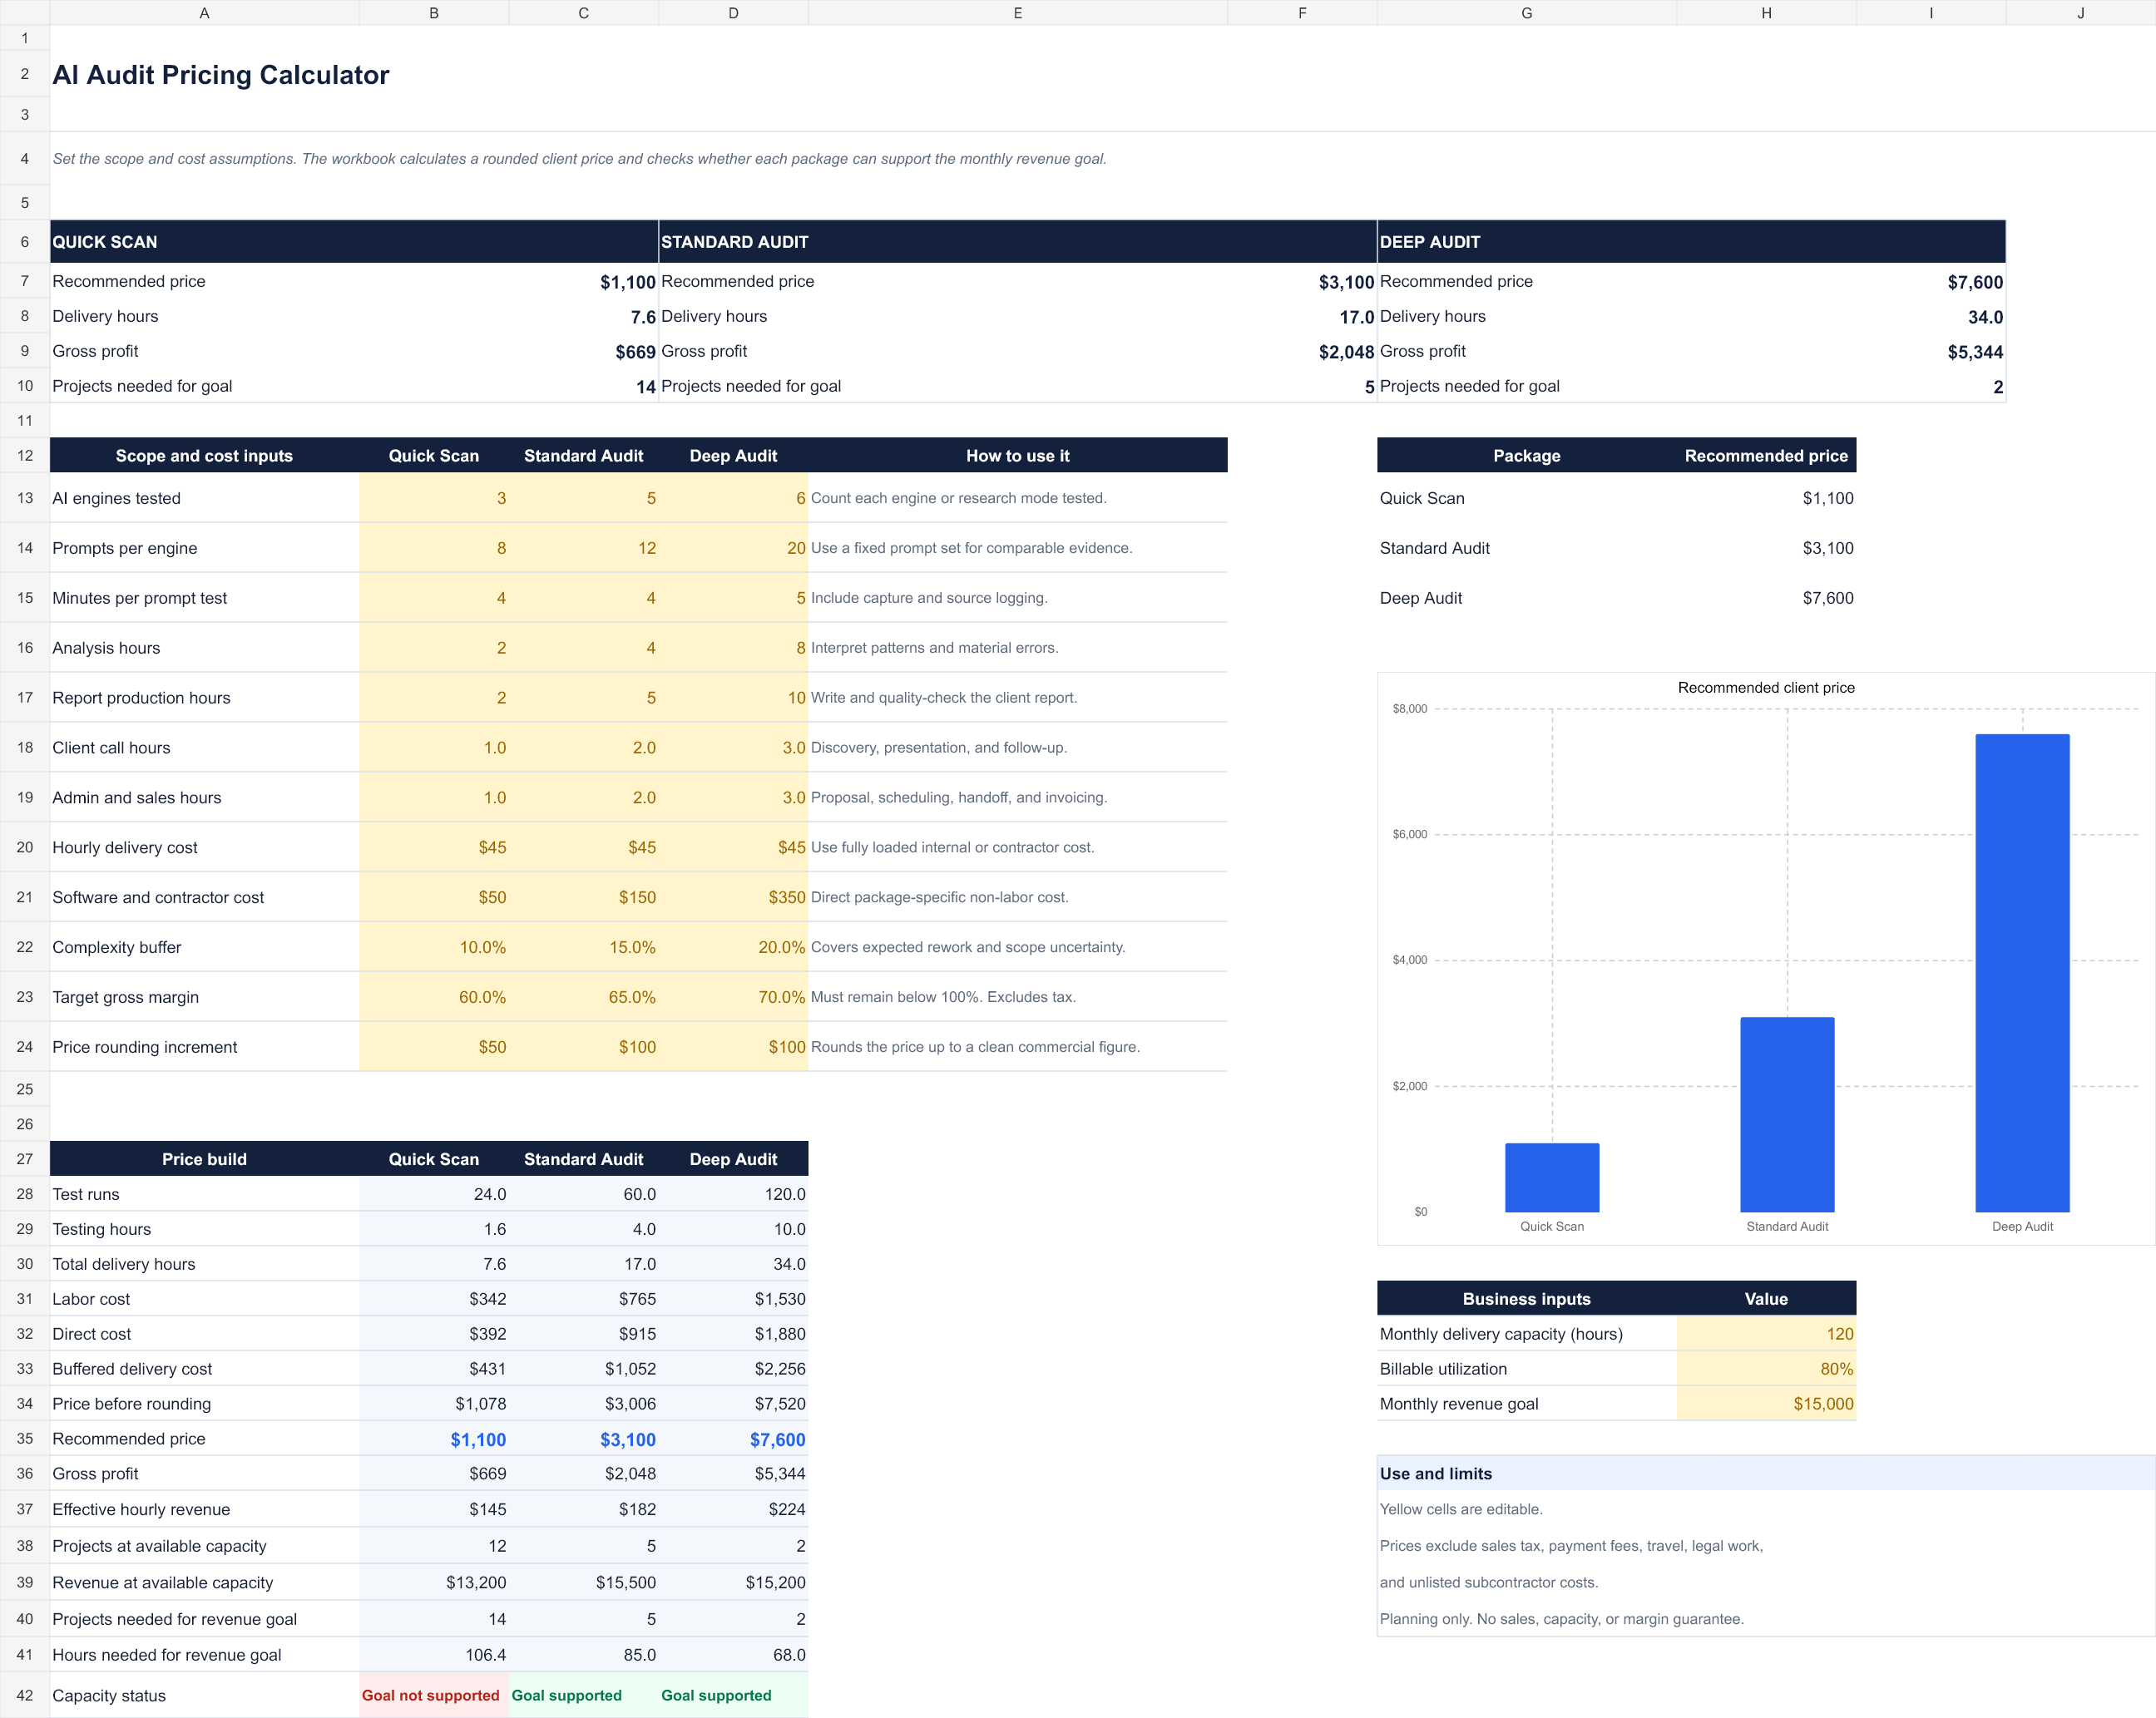Viewport: 2156px width, 1718px height.
Task: Select column E header
Action: (1017, 13)
